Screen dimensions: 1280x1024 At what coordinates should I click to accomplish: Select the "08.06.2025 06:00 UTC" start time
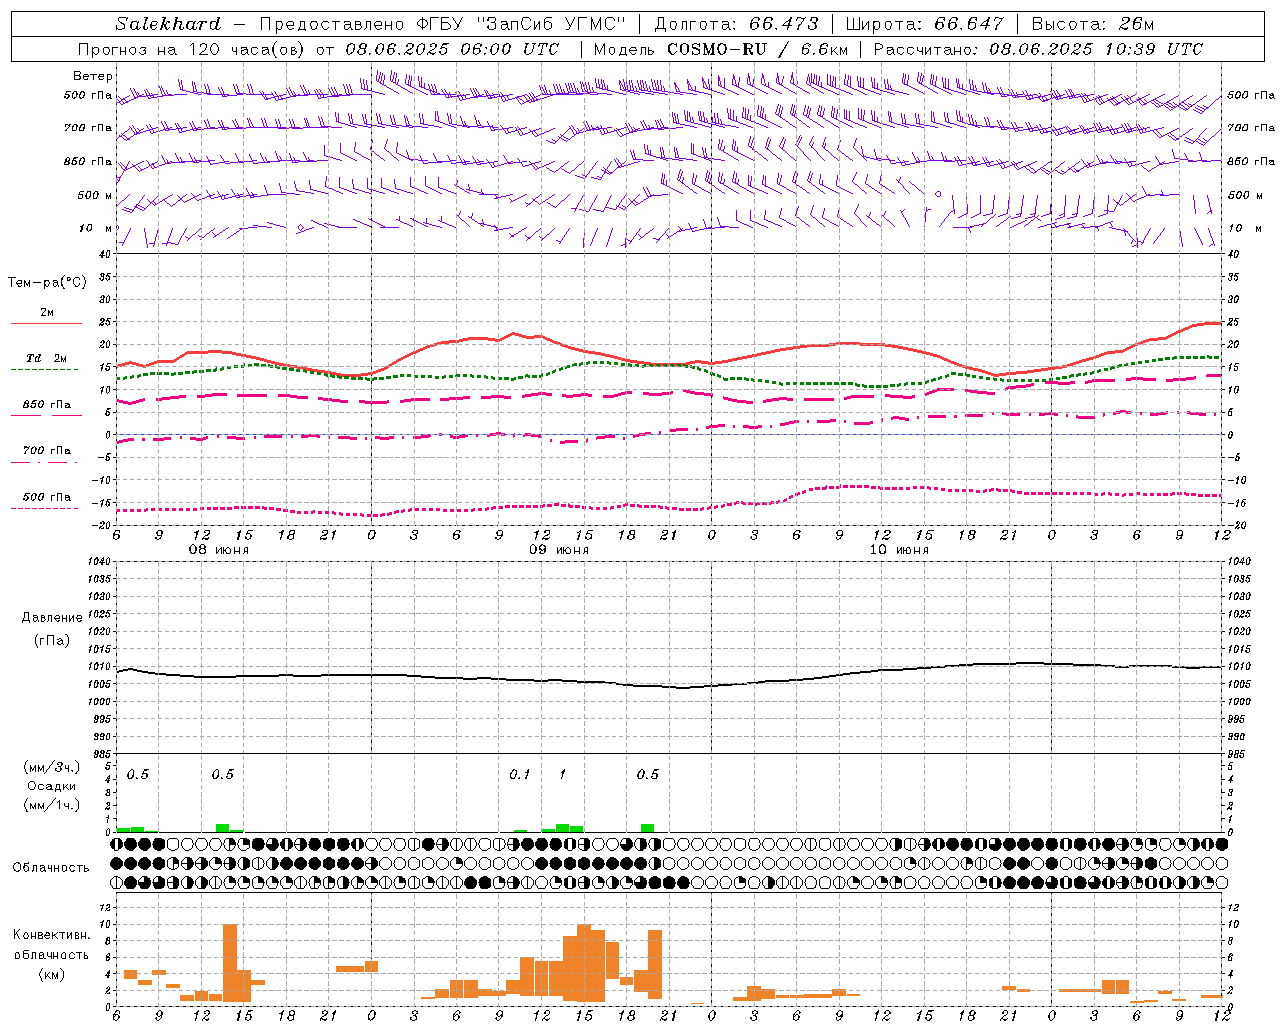coord(453,49)
